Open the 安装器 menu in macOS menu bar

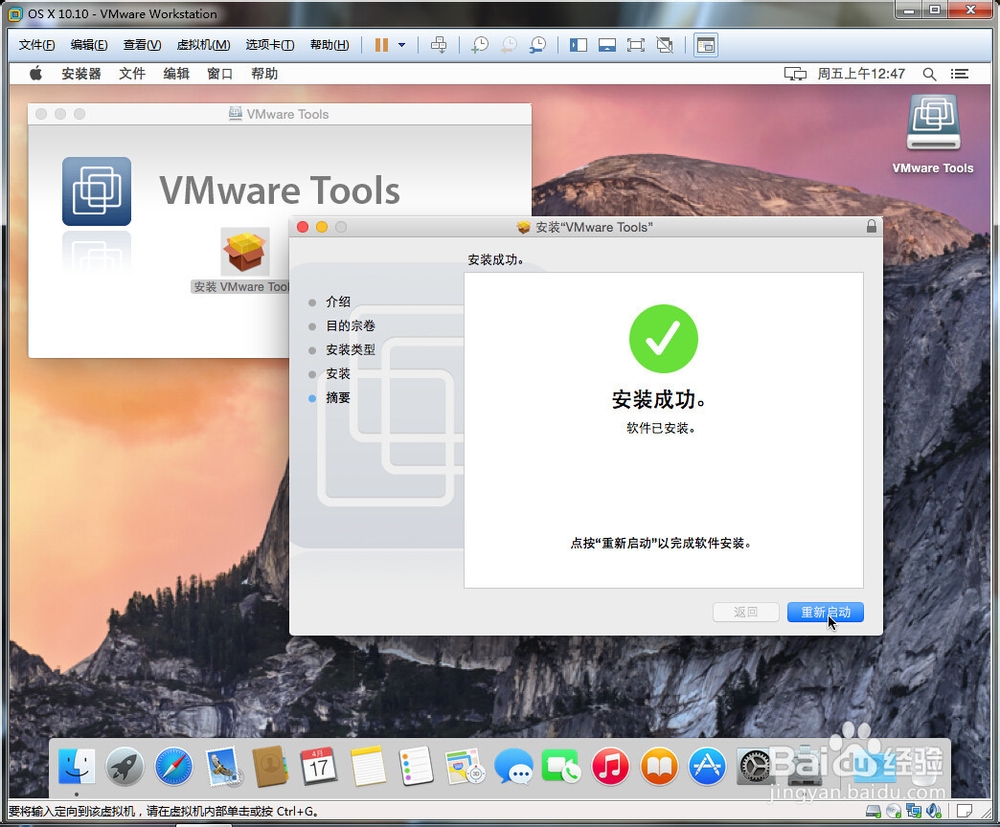(81, 73)
